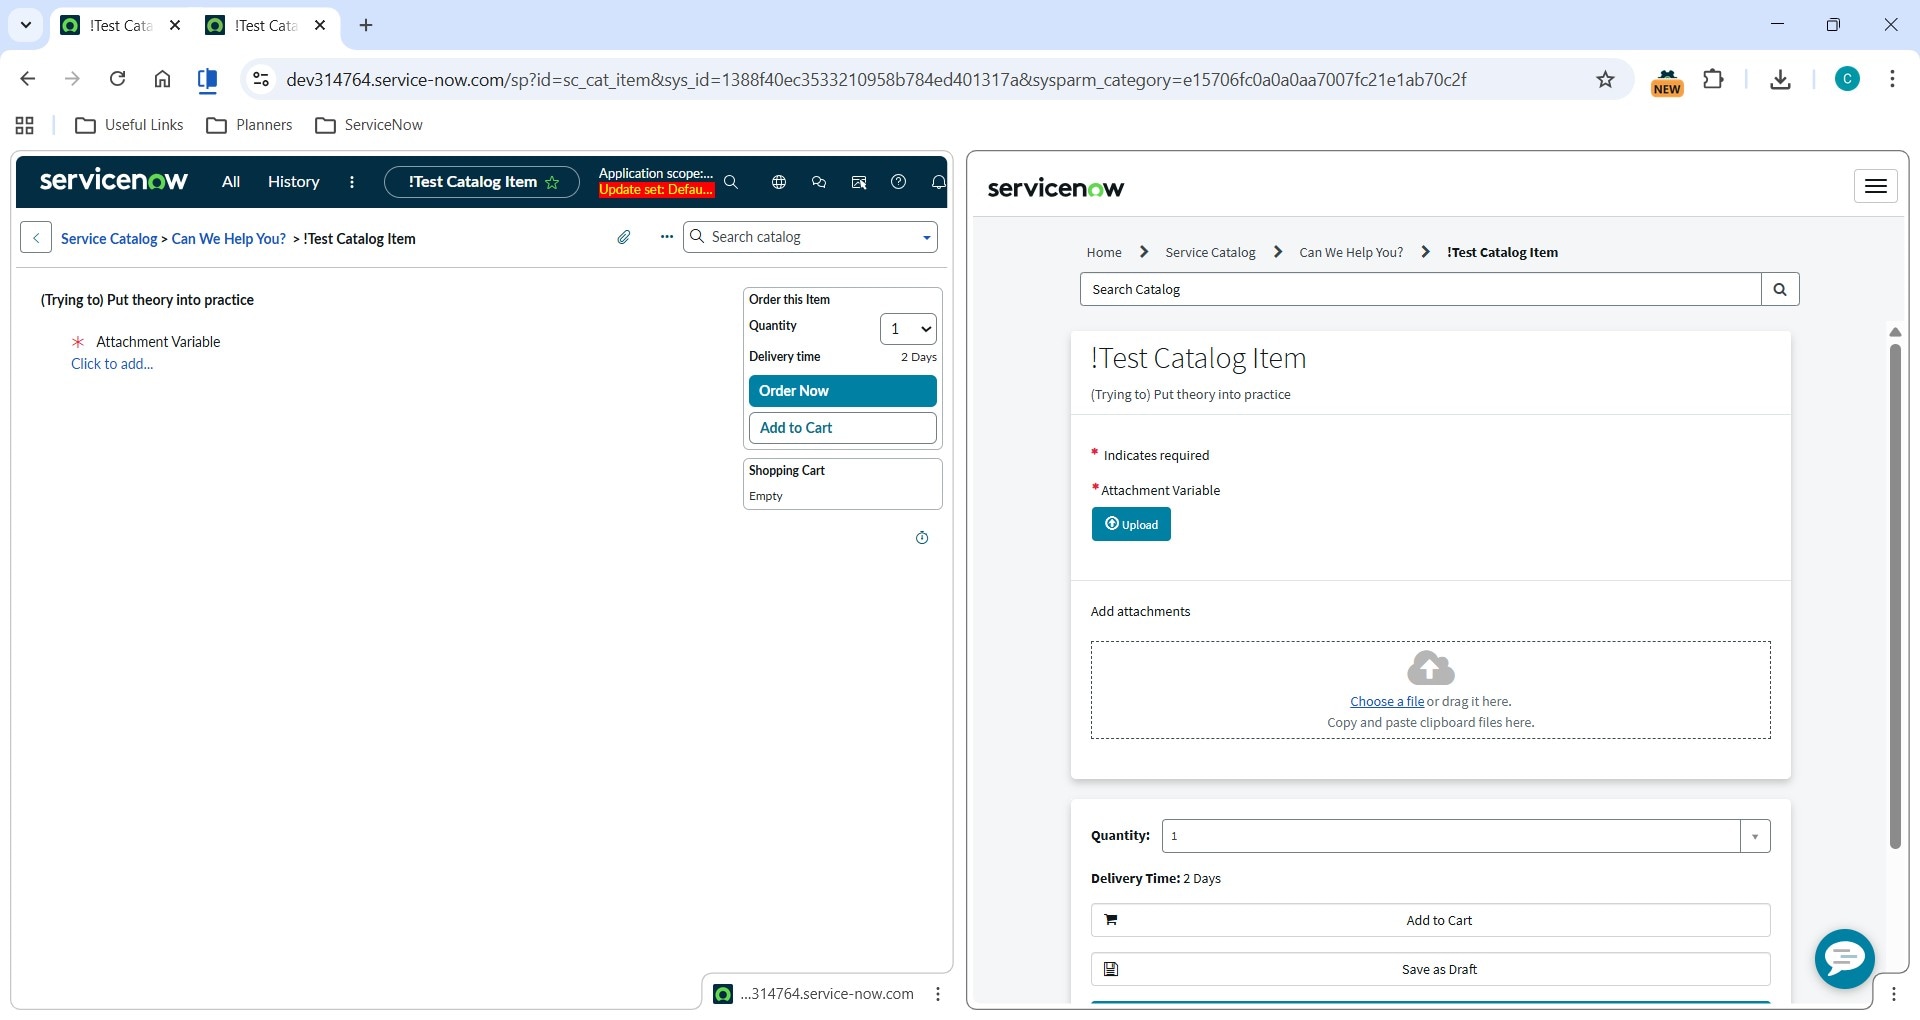Image resolution: width=1920 pixels, height=1020 pixels.
Task: Toggle favorite star for !Test Catalog Item
Action: [552, 182]
